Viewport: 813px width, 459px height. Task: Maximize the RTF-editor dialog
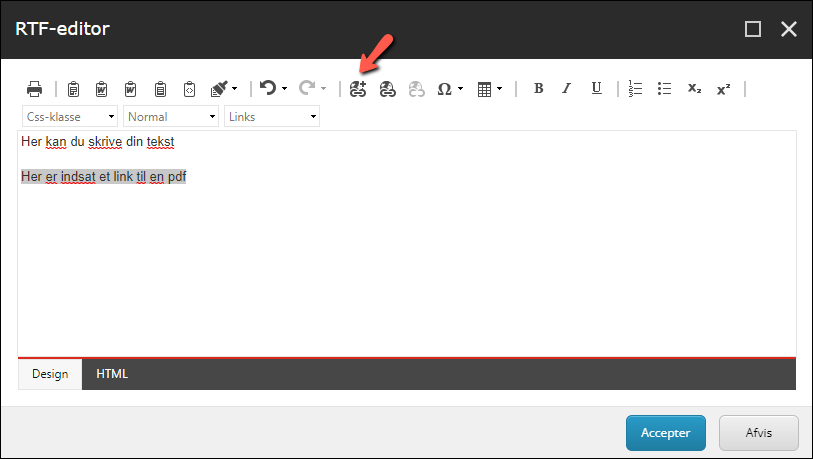click(x=753, y=29)
